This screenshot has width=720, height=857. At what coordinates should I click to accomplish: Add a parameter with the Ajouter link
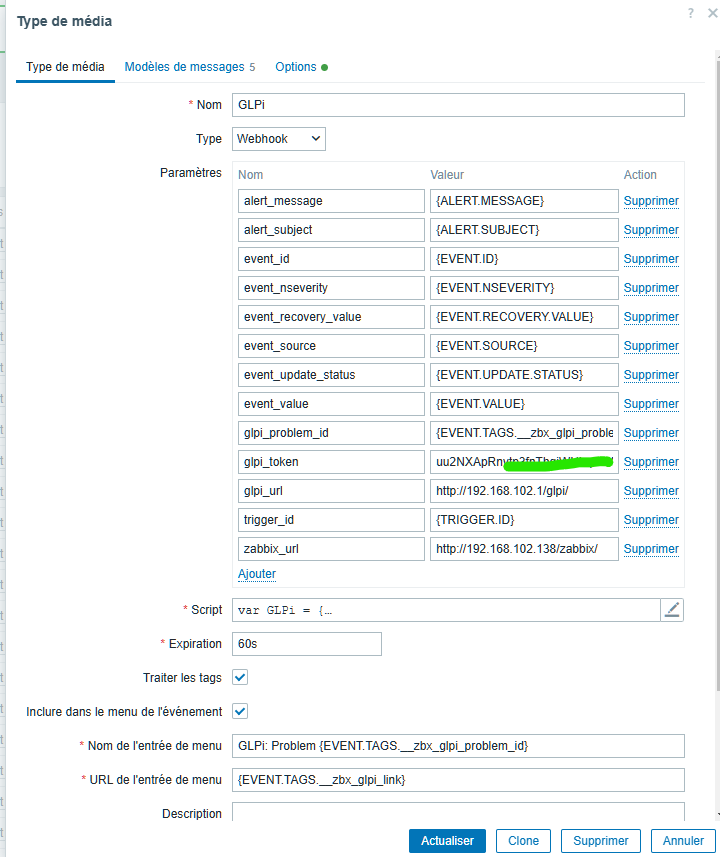257,574
